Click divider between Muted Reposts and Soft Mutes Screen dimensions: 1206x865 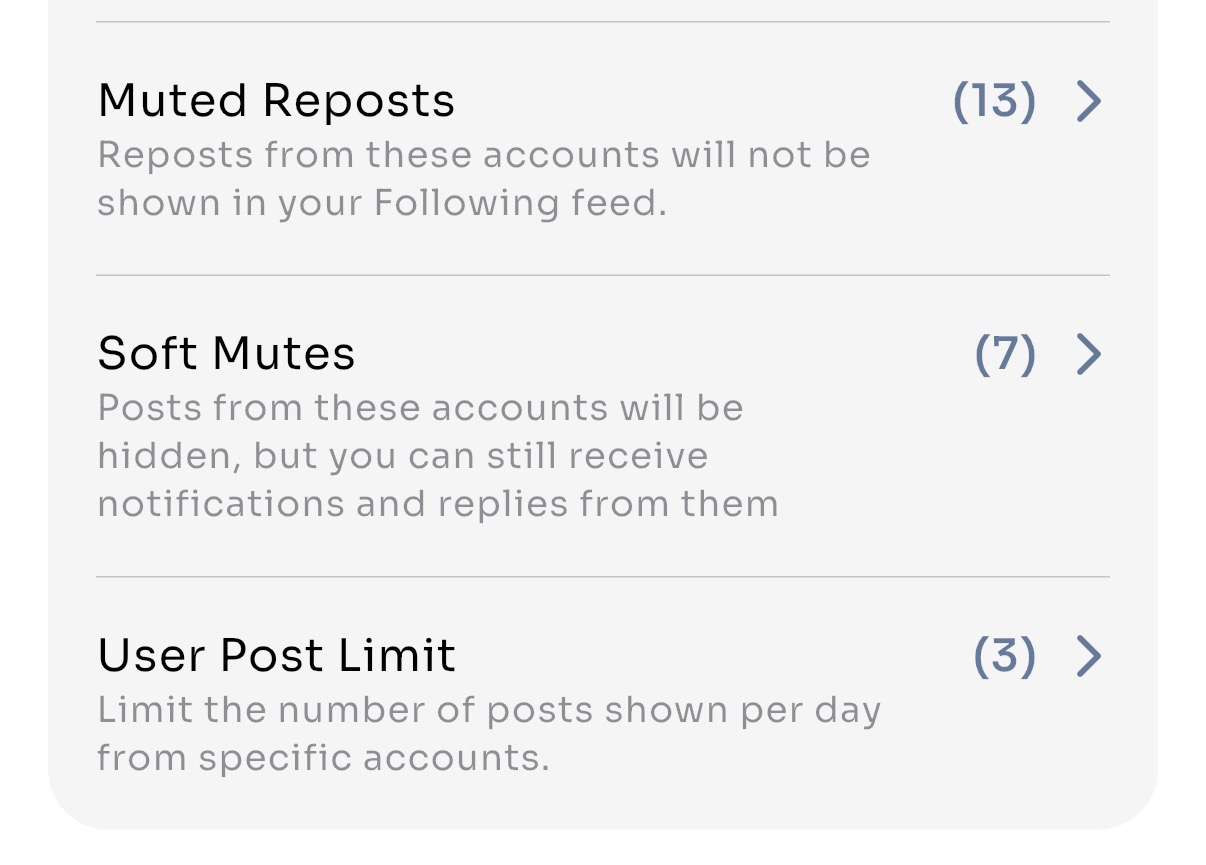point(602,275)
